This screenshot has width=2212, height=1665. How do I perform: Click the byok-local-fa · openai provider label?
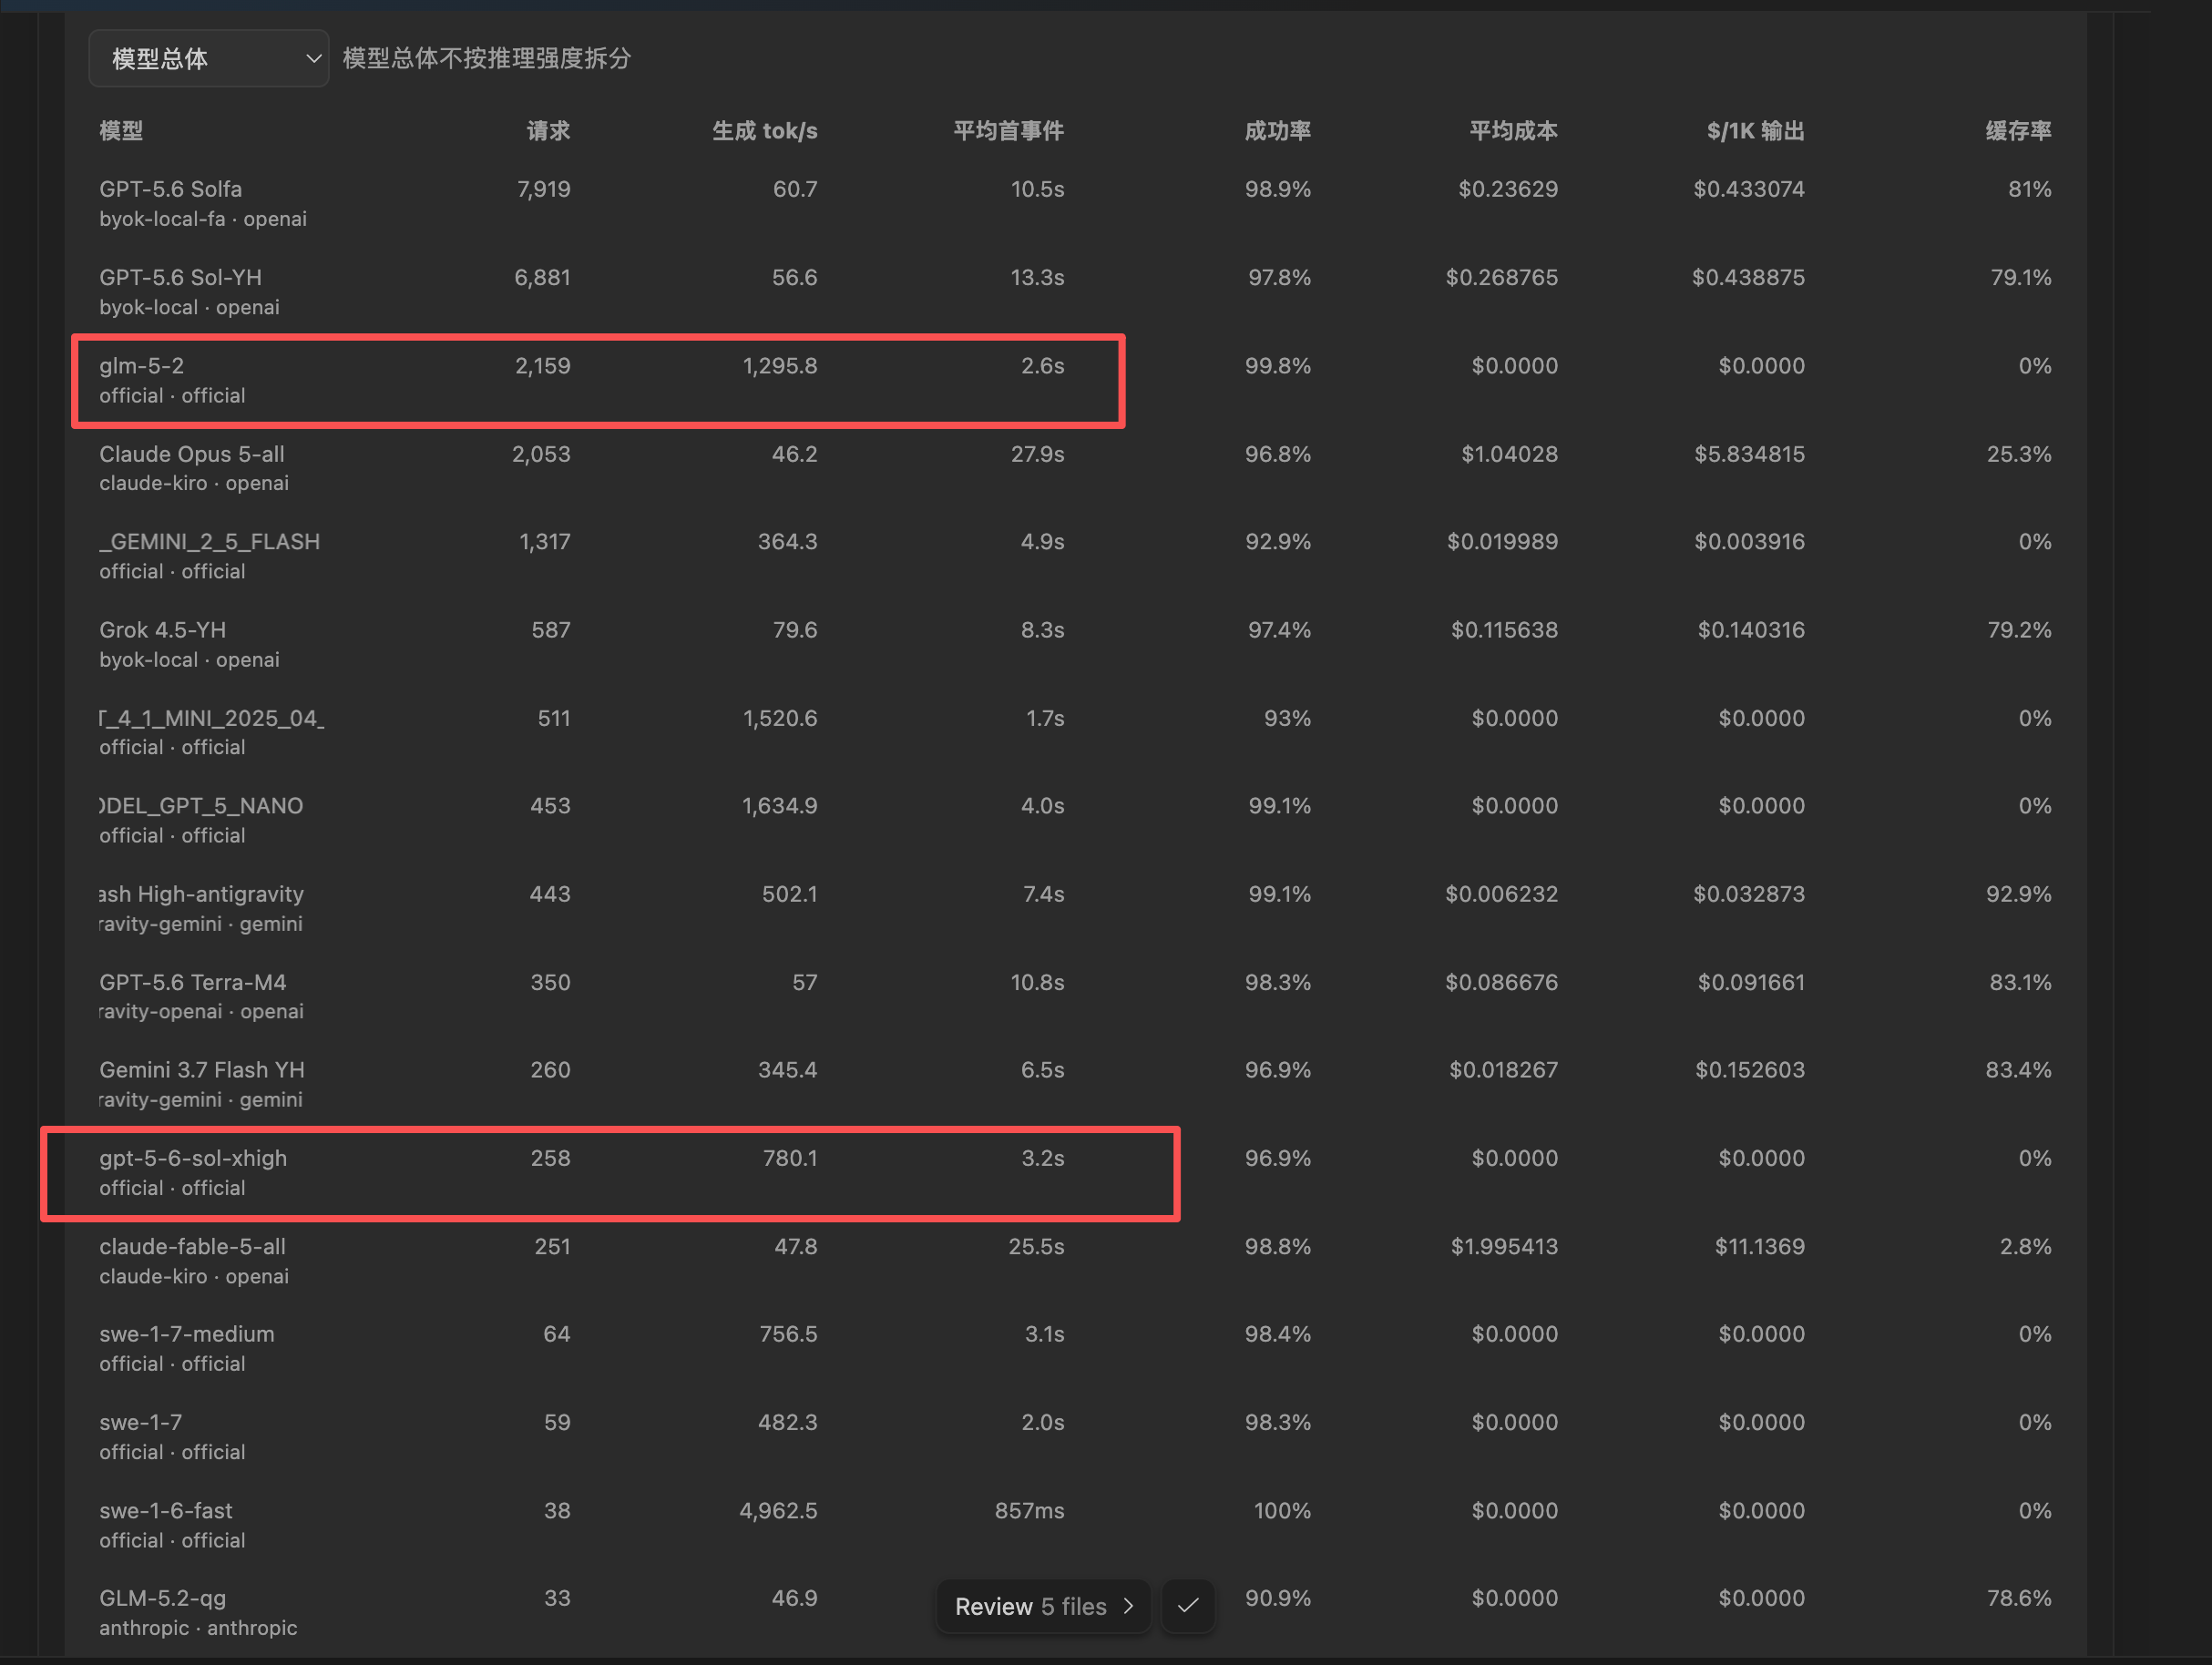pyautogui.click(x=203, y=219)
